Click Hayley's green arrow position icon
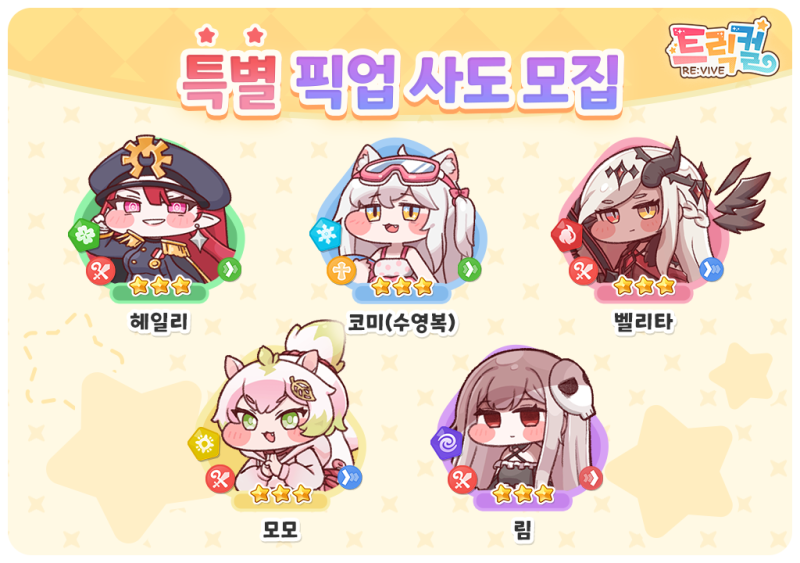The width and height of the screenshot is (800, 563). pyautogui.click(x=229, y=269)
